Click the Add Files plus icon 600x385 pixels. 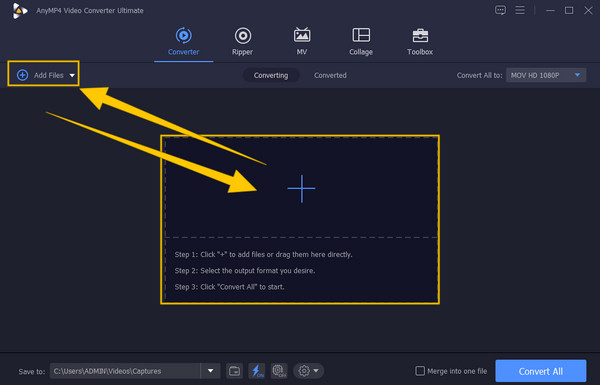click(x=23, y=75)
